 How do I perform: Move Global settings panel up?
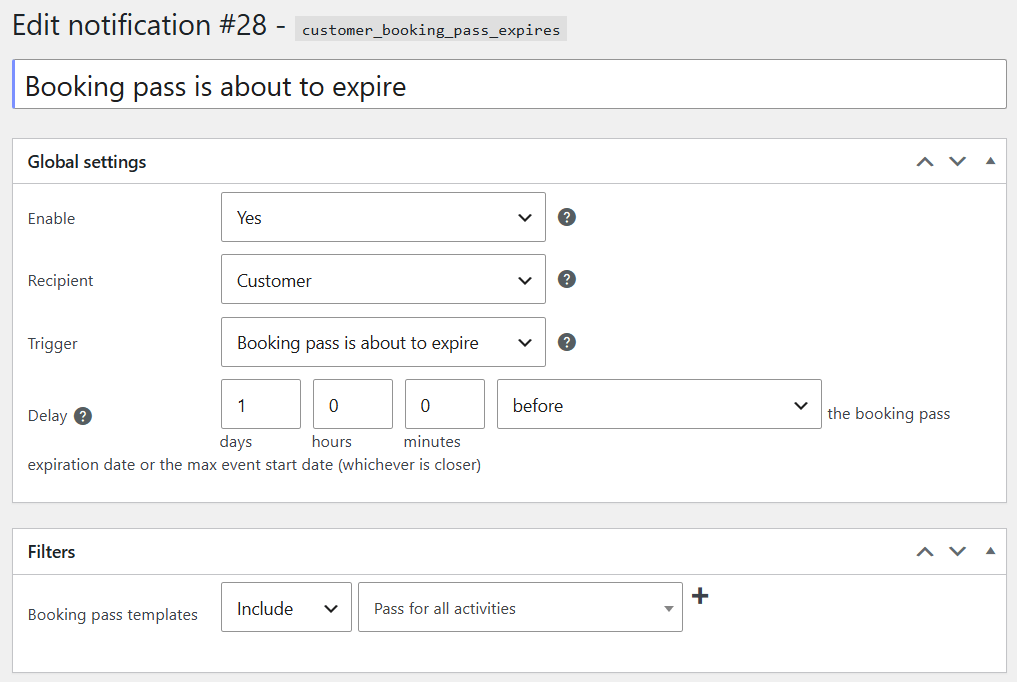coord(925,161)
